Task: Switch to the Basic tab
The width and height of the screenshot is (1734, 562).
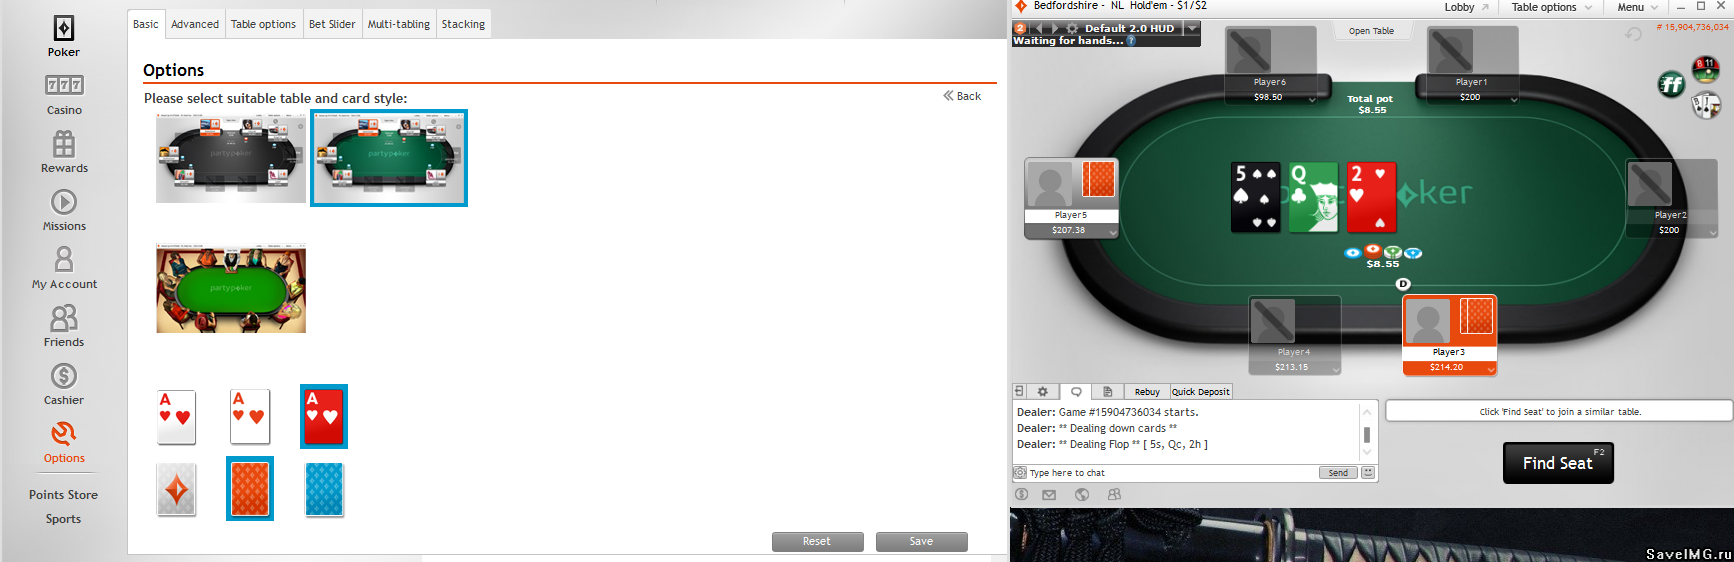Action: [x=146, y=24]
